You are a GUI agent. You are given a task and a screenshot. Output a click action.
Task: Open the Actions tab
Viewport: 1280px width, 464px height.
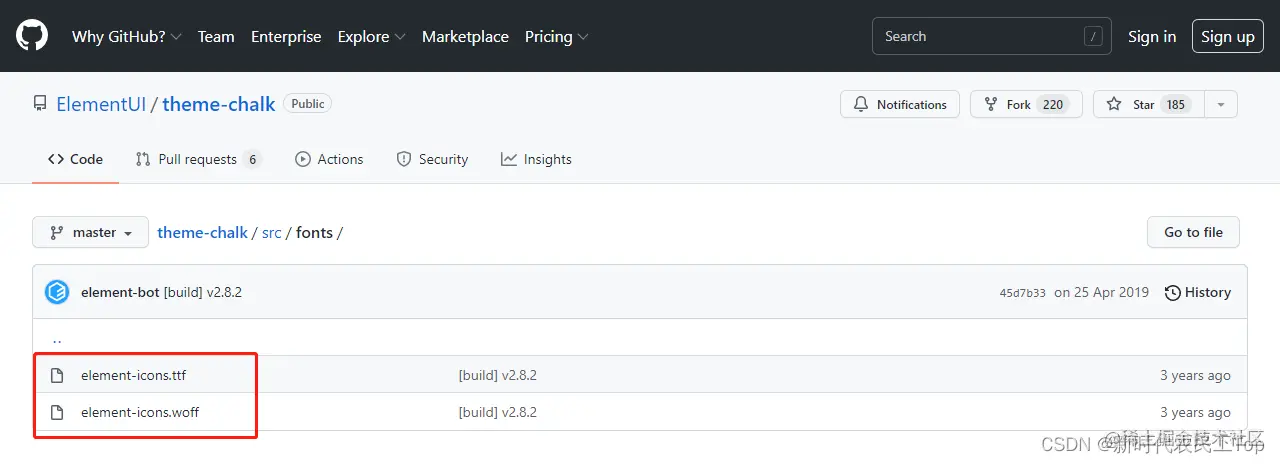tap(329, 159)
